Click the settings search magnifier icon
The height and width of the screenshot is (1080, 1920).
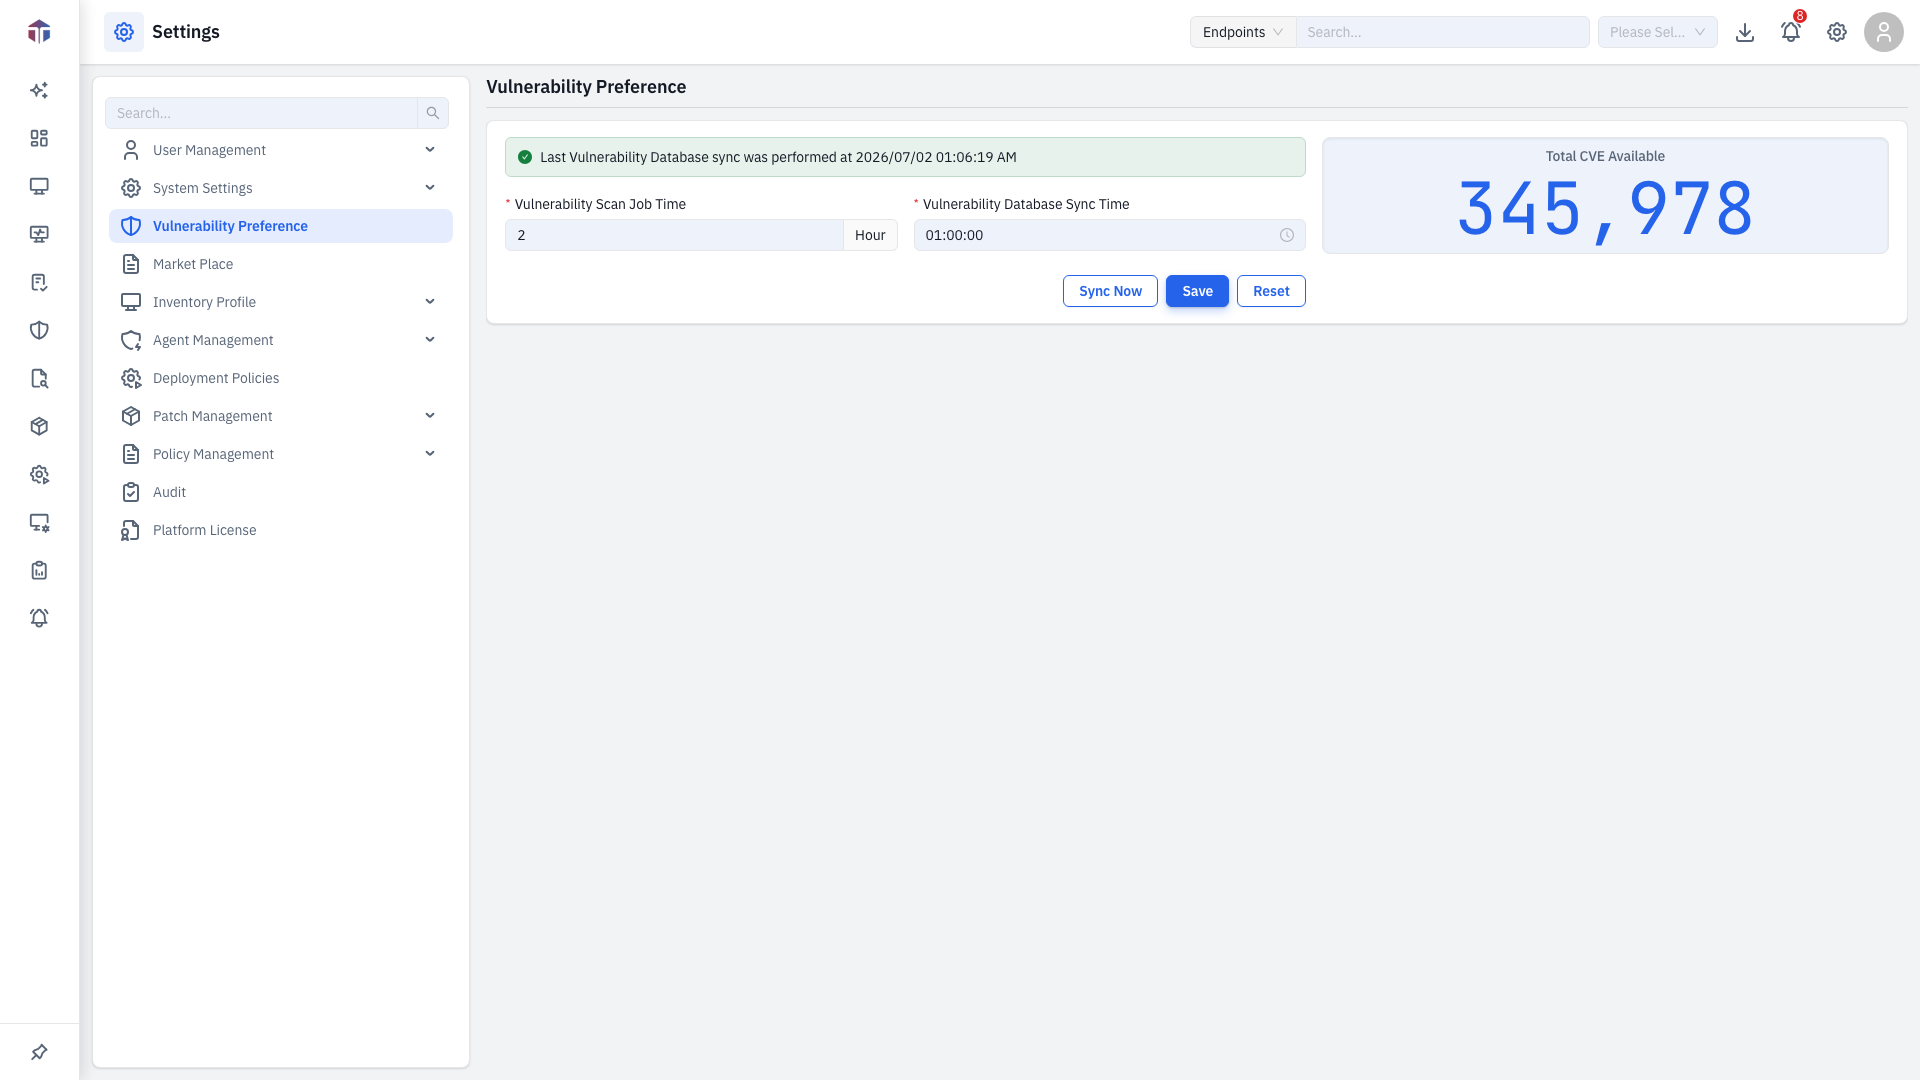coord(433,113)
